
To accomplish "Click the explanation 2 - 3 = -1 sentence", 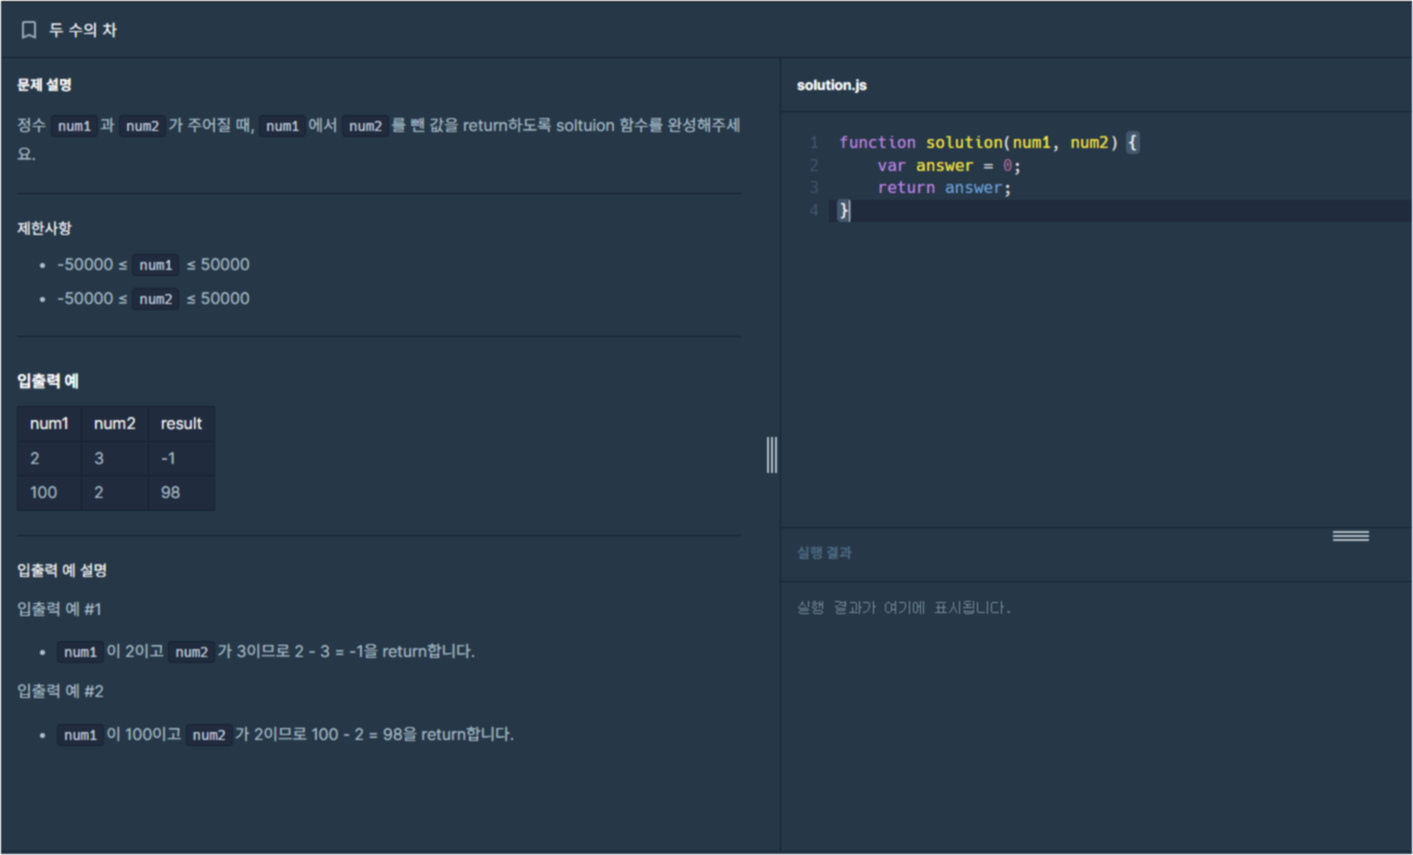I will (x=266, y=651).
